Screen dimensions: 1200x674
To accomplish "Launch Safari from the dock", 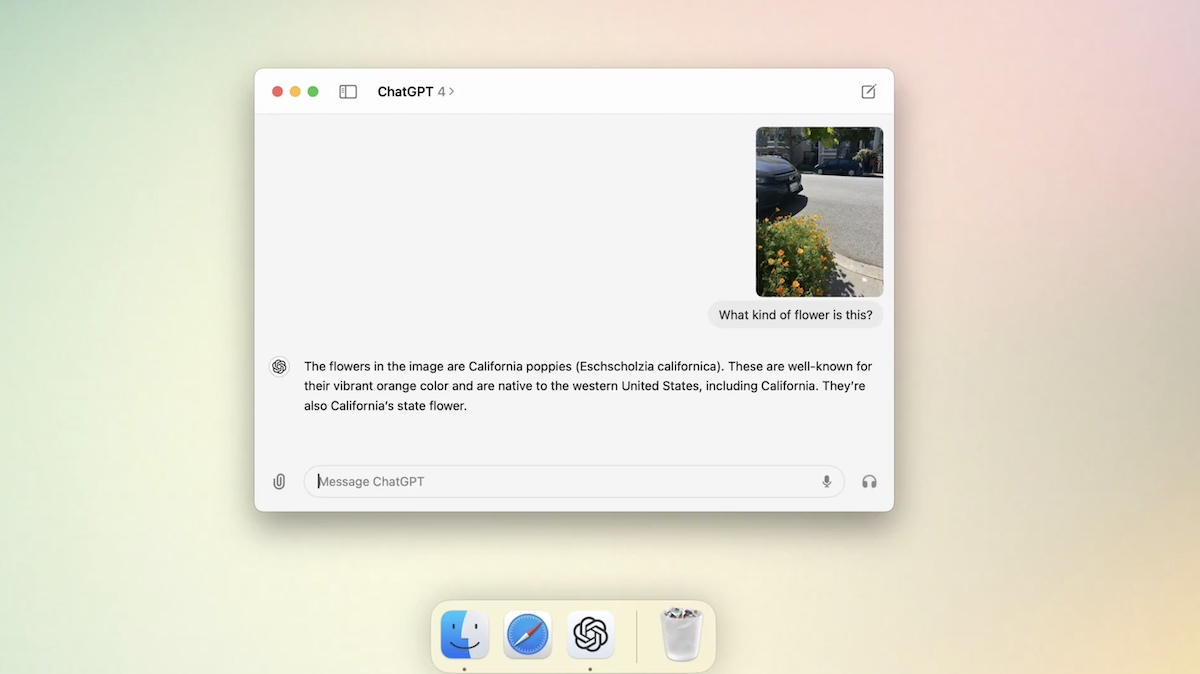I will click(528, 634).
